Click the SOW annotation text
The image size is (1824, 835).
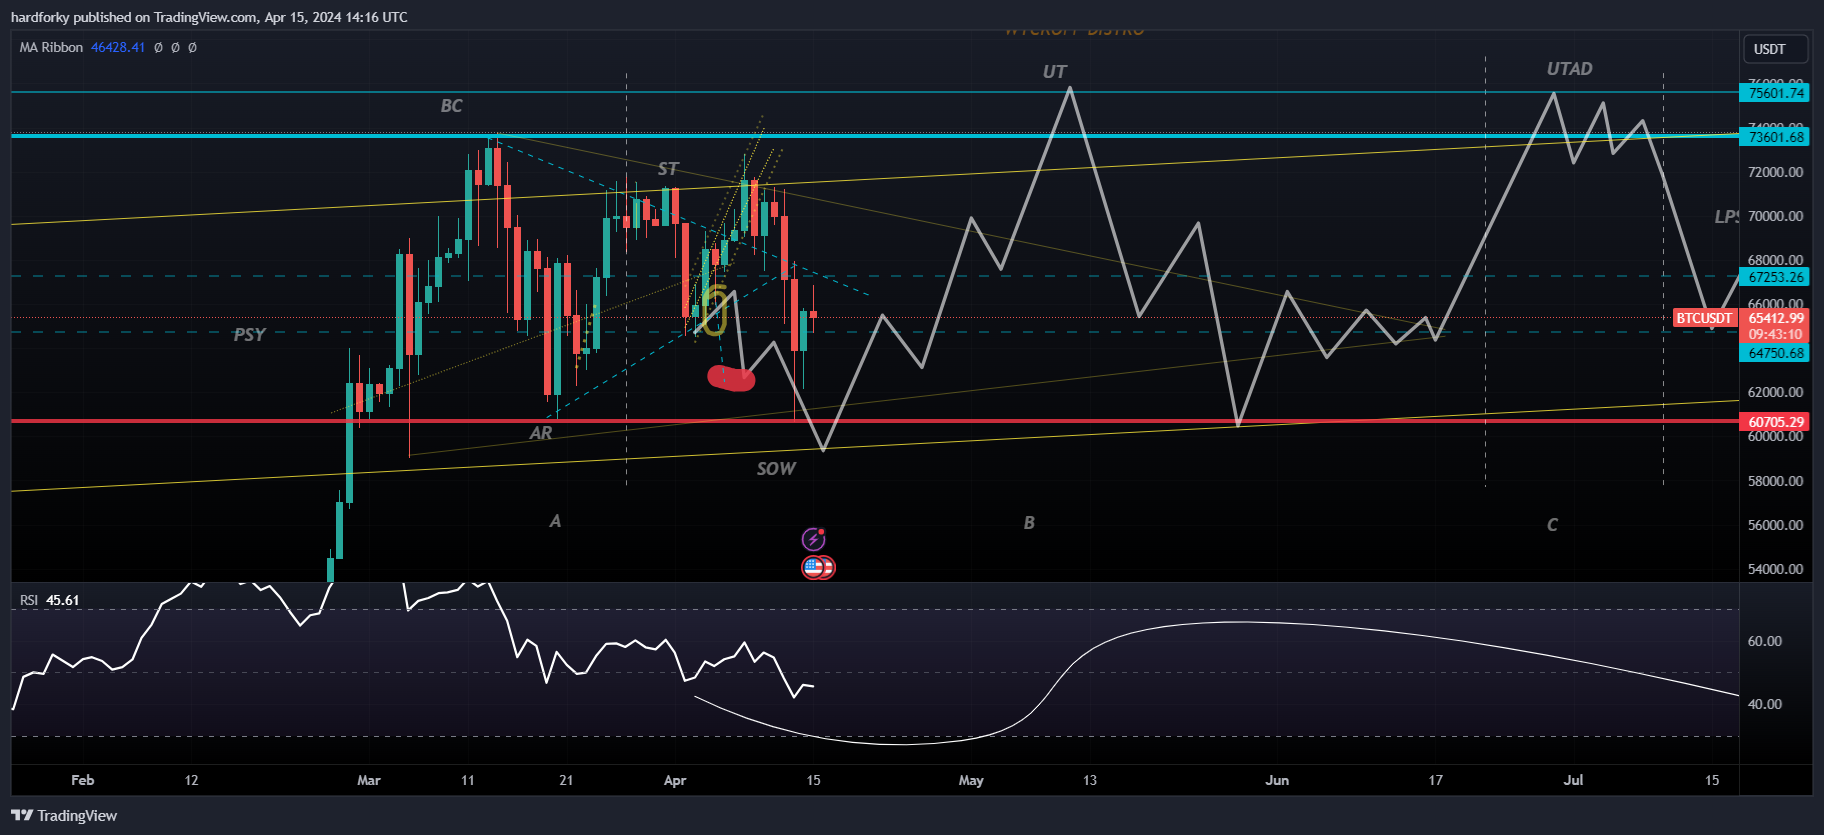pyautogui.click(x=776, y=468)
